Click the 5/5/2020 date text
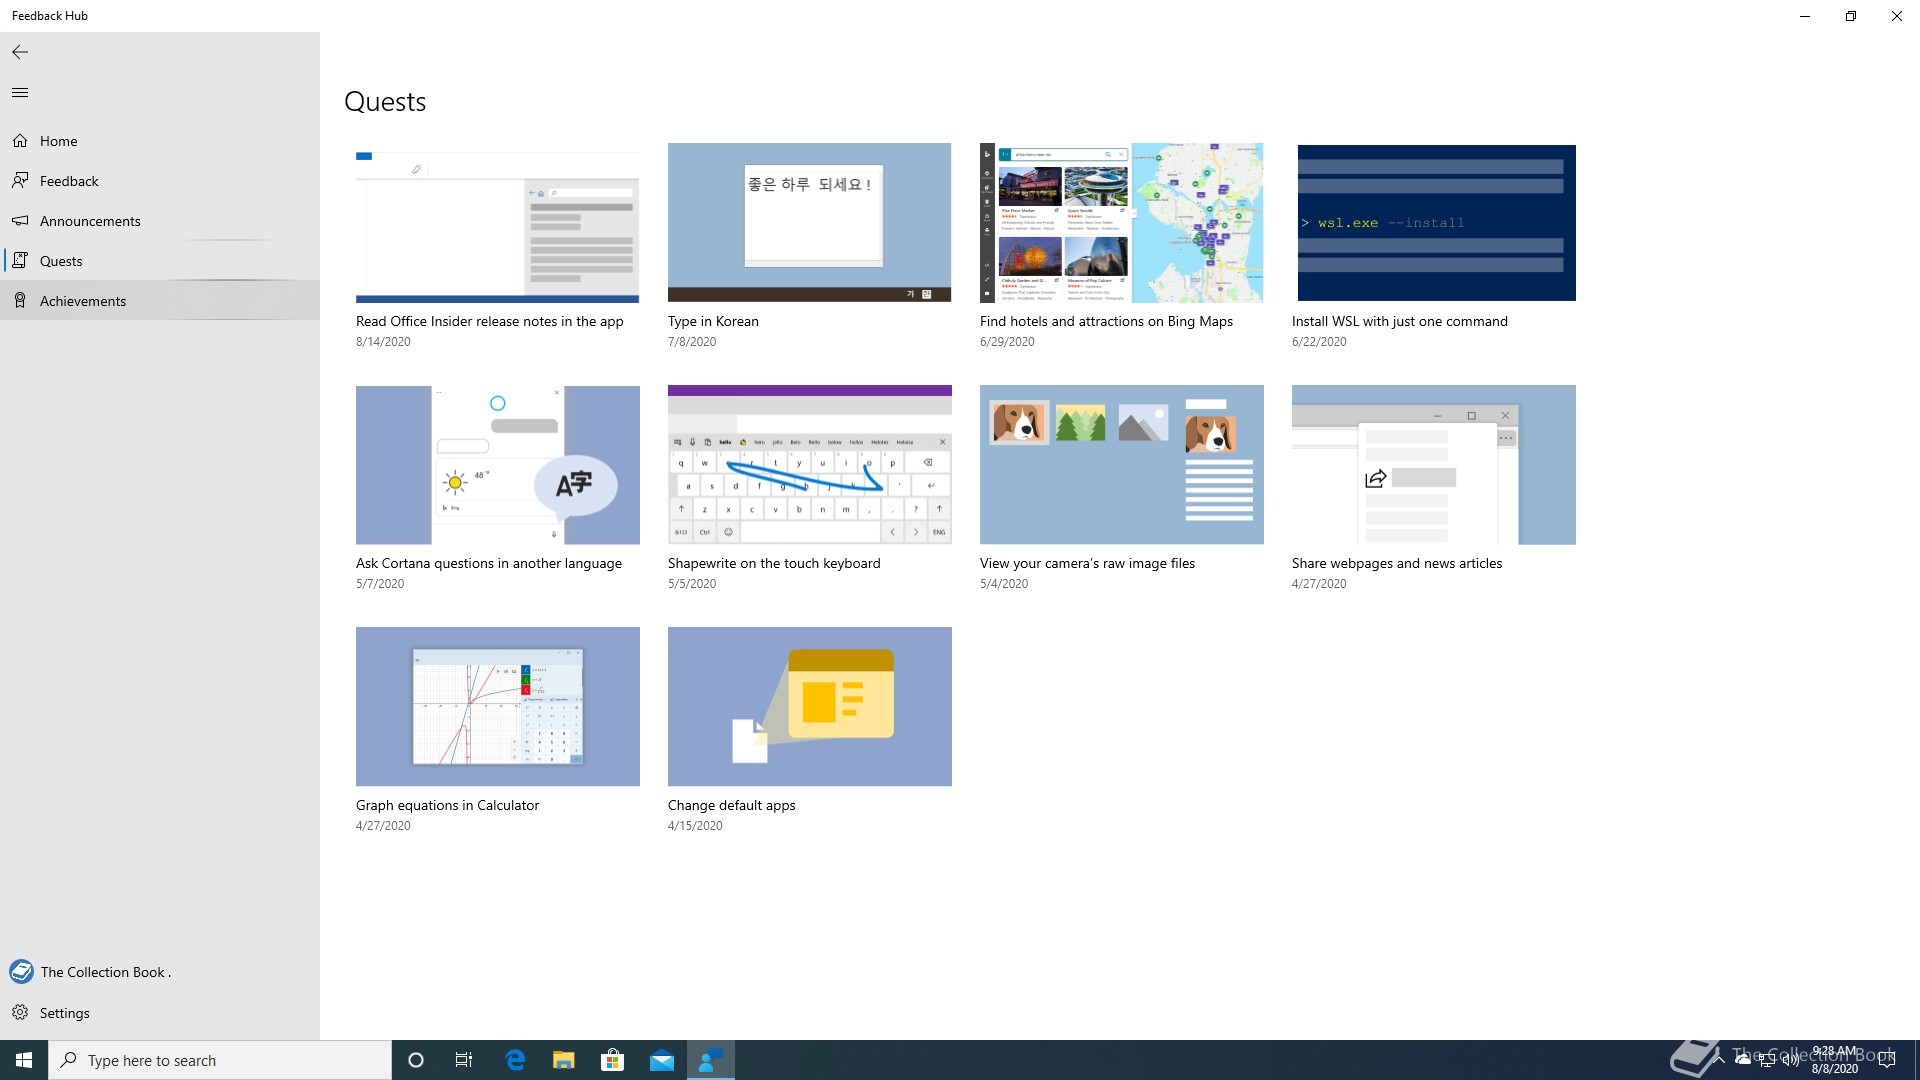 coord(692,584)
